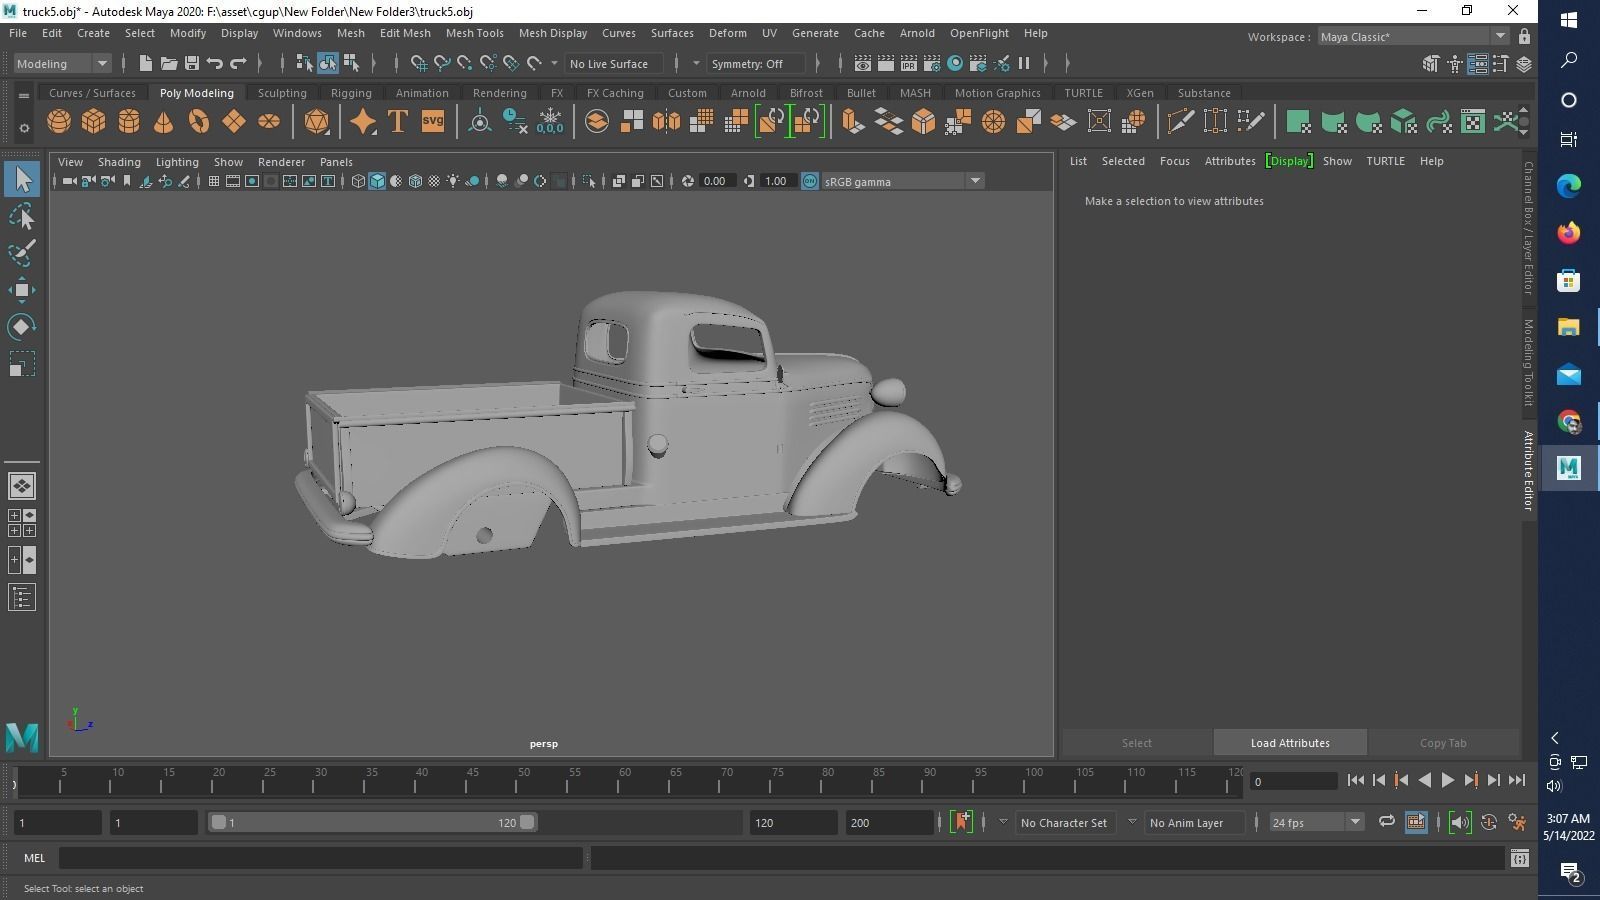Open the Mesh Tools menu
Image resolution: width=1600 pixels, height=900 pixels.
[x=474, y=33]
